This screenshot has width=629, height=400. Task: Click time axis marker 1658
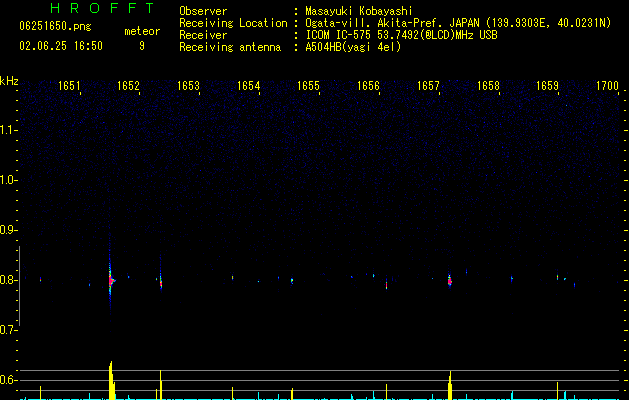[488, 86]
